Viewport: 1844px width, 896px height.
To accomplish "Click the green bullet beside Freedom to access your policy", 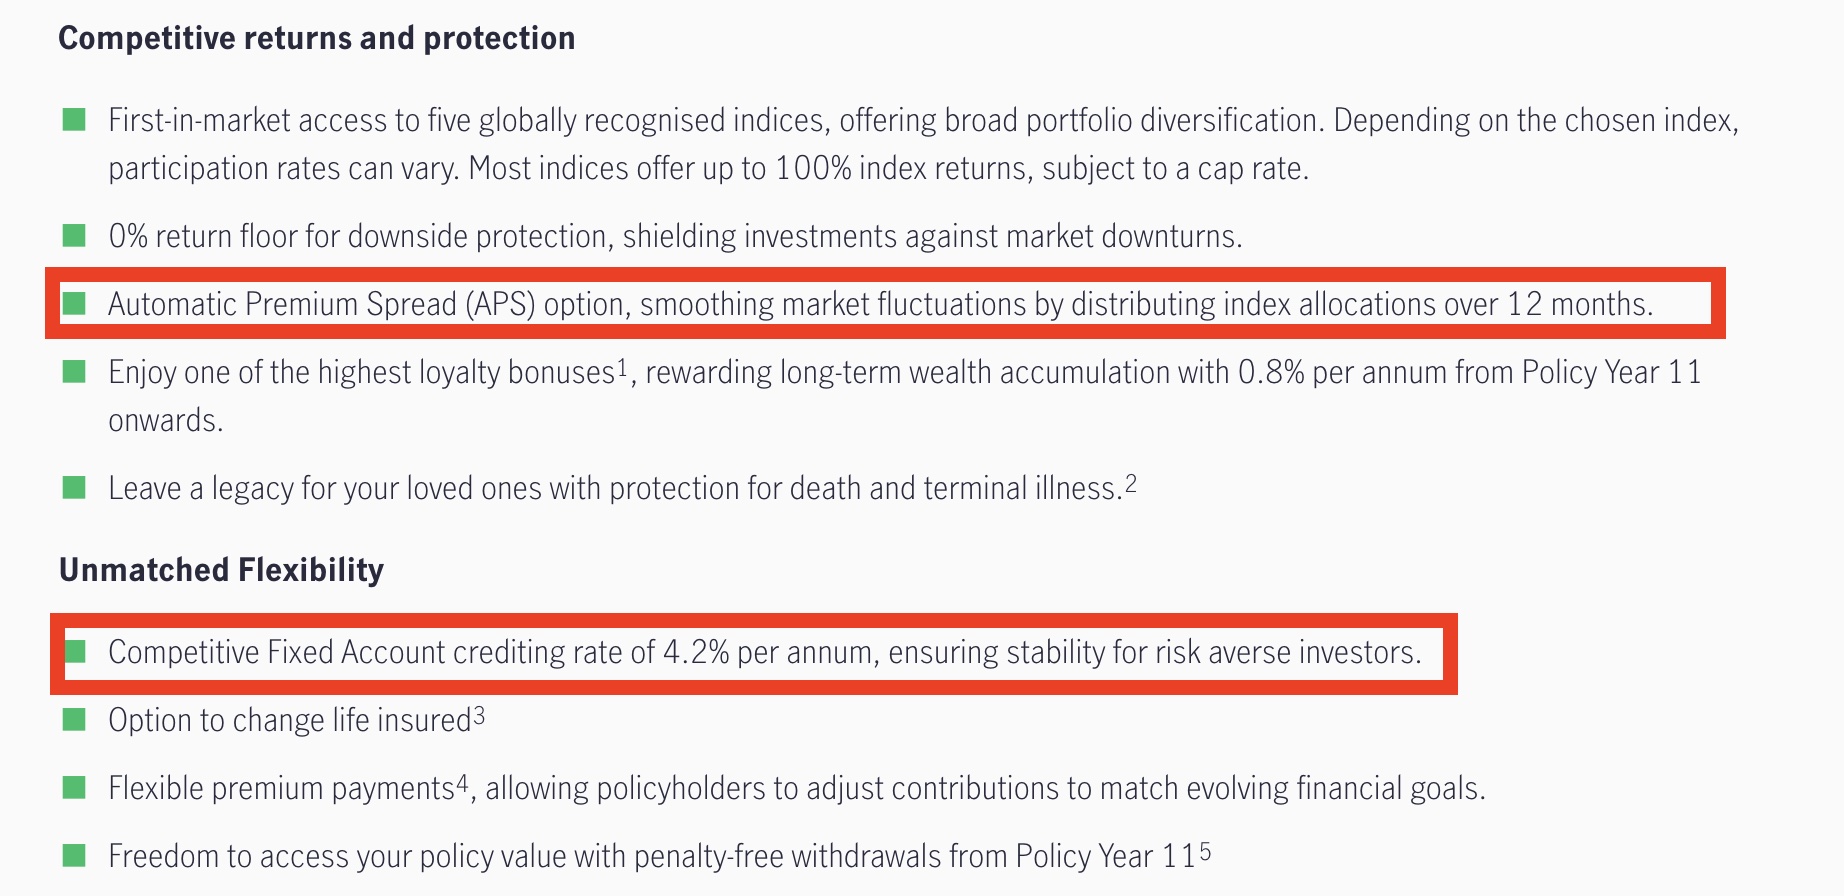I will [x=74, y=856].
